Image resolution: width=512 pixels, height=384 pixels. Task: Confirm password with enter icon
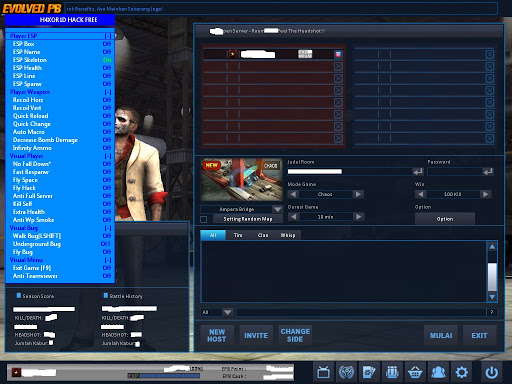pyautogui.click(x=488, y=172)
